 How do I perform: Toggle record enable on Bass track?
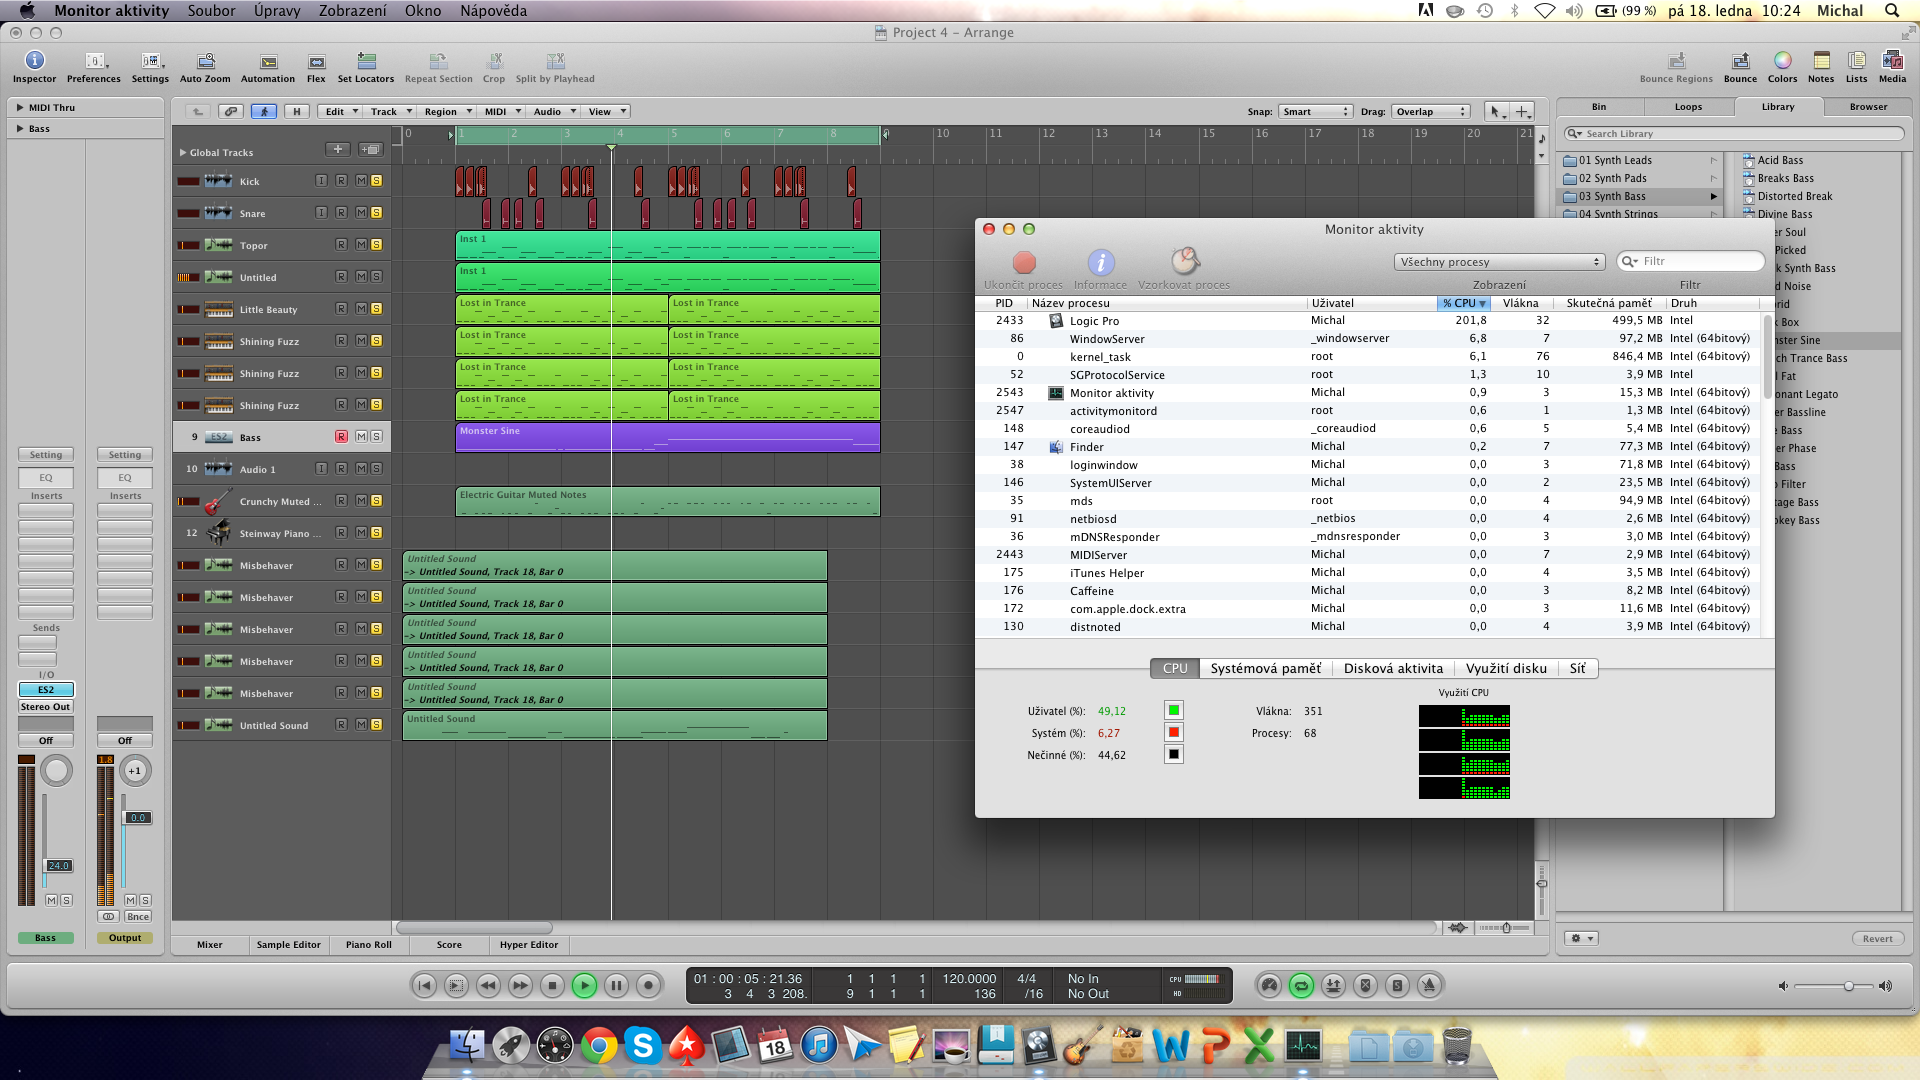coord(341,437)
